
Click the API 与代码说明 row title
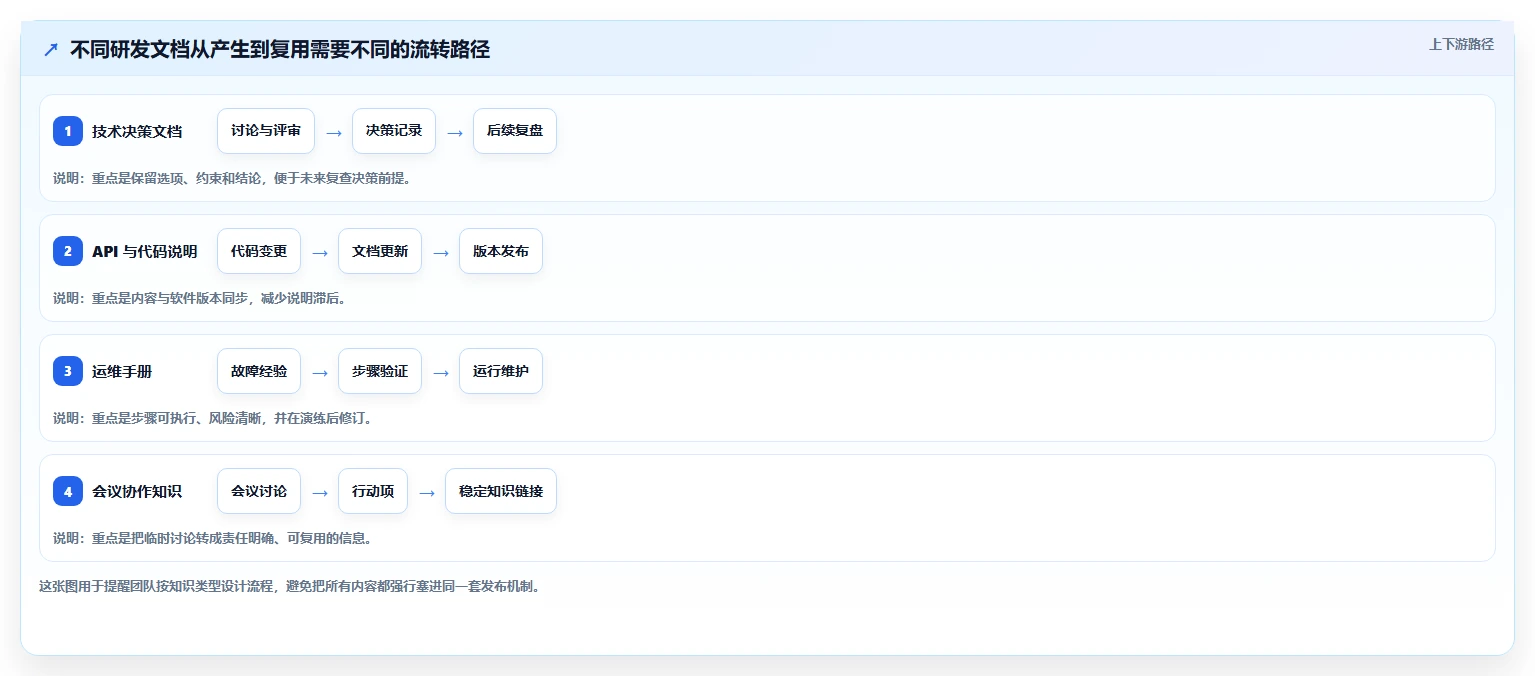[145, 251]
